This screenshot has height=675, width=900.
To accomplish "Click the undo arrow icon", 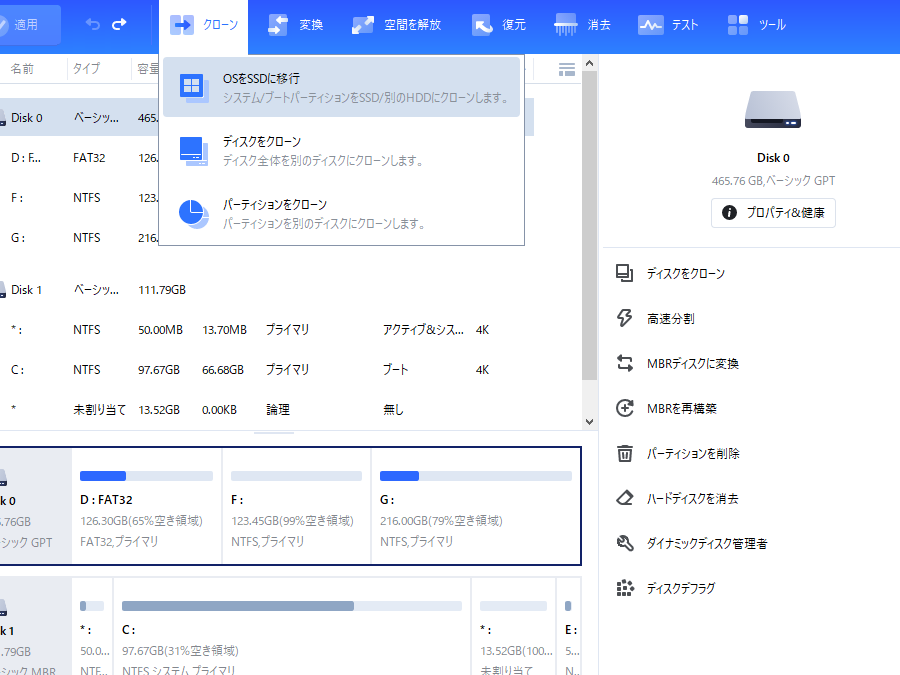I will (93, 24).
